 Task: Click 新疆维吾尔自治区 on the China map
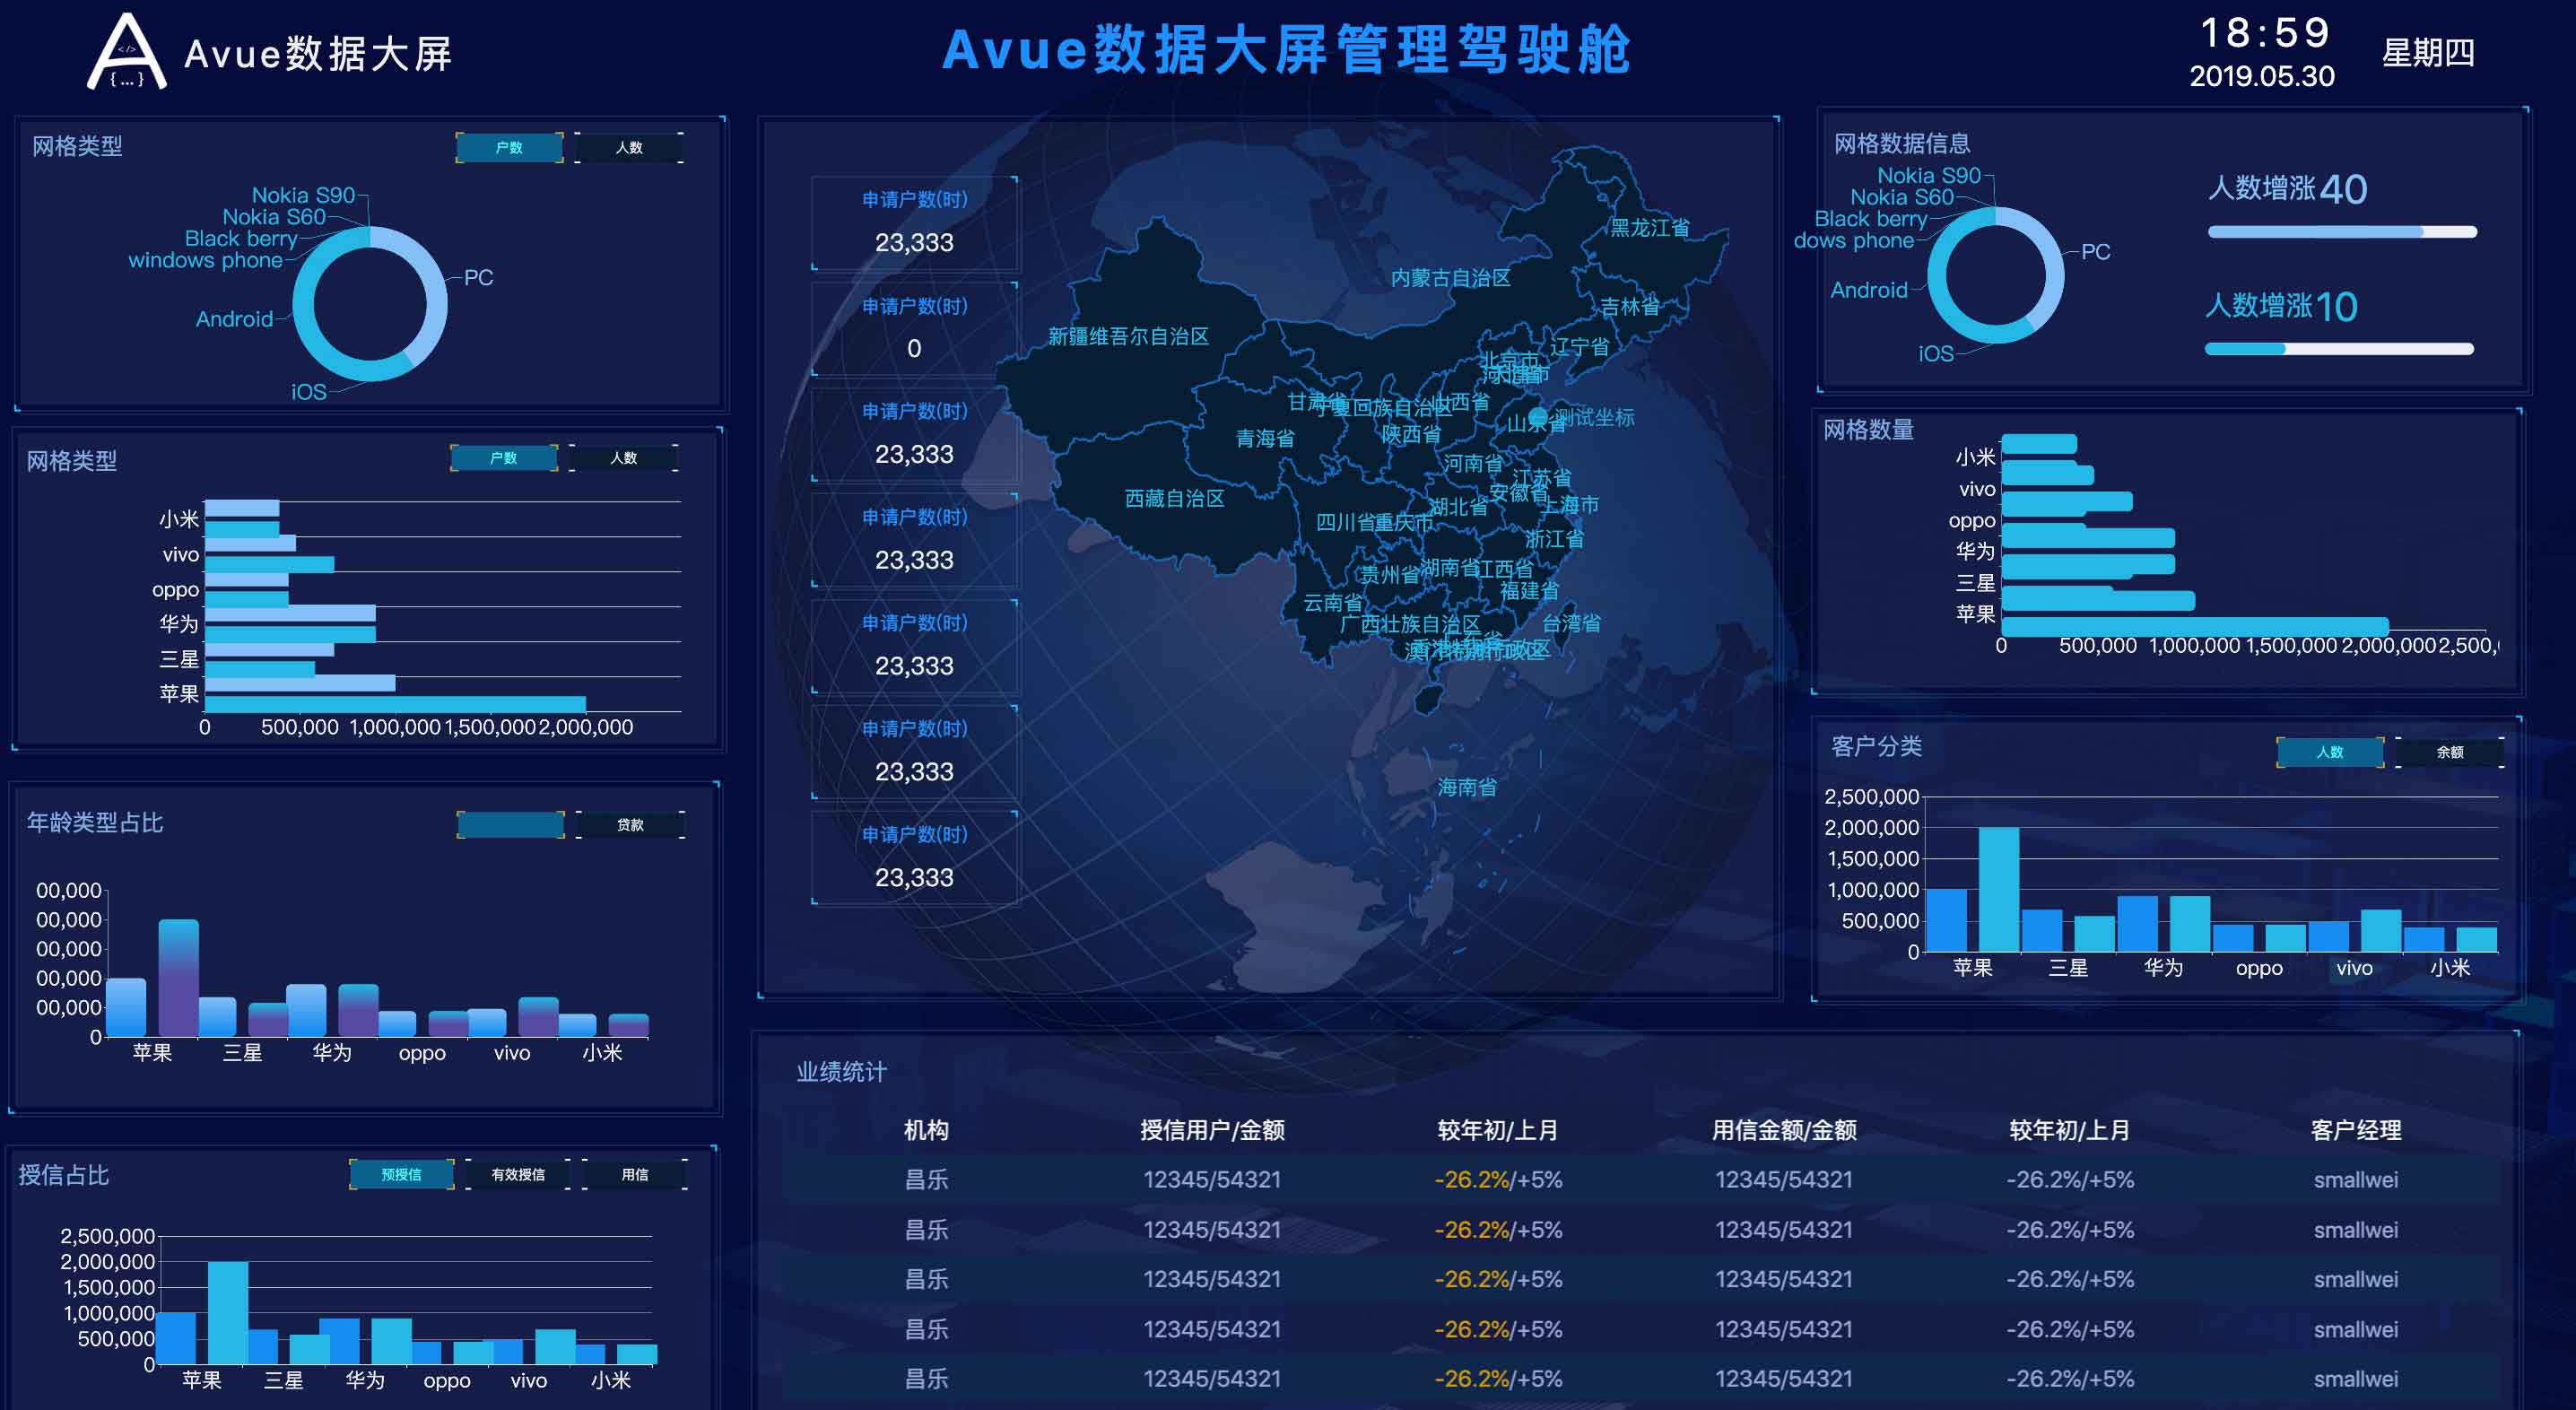(x=1128, y=336)
